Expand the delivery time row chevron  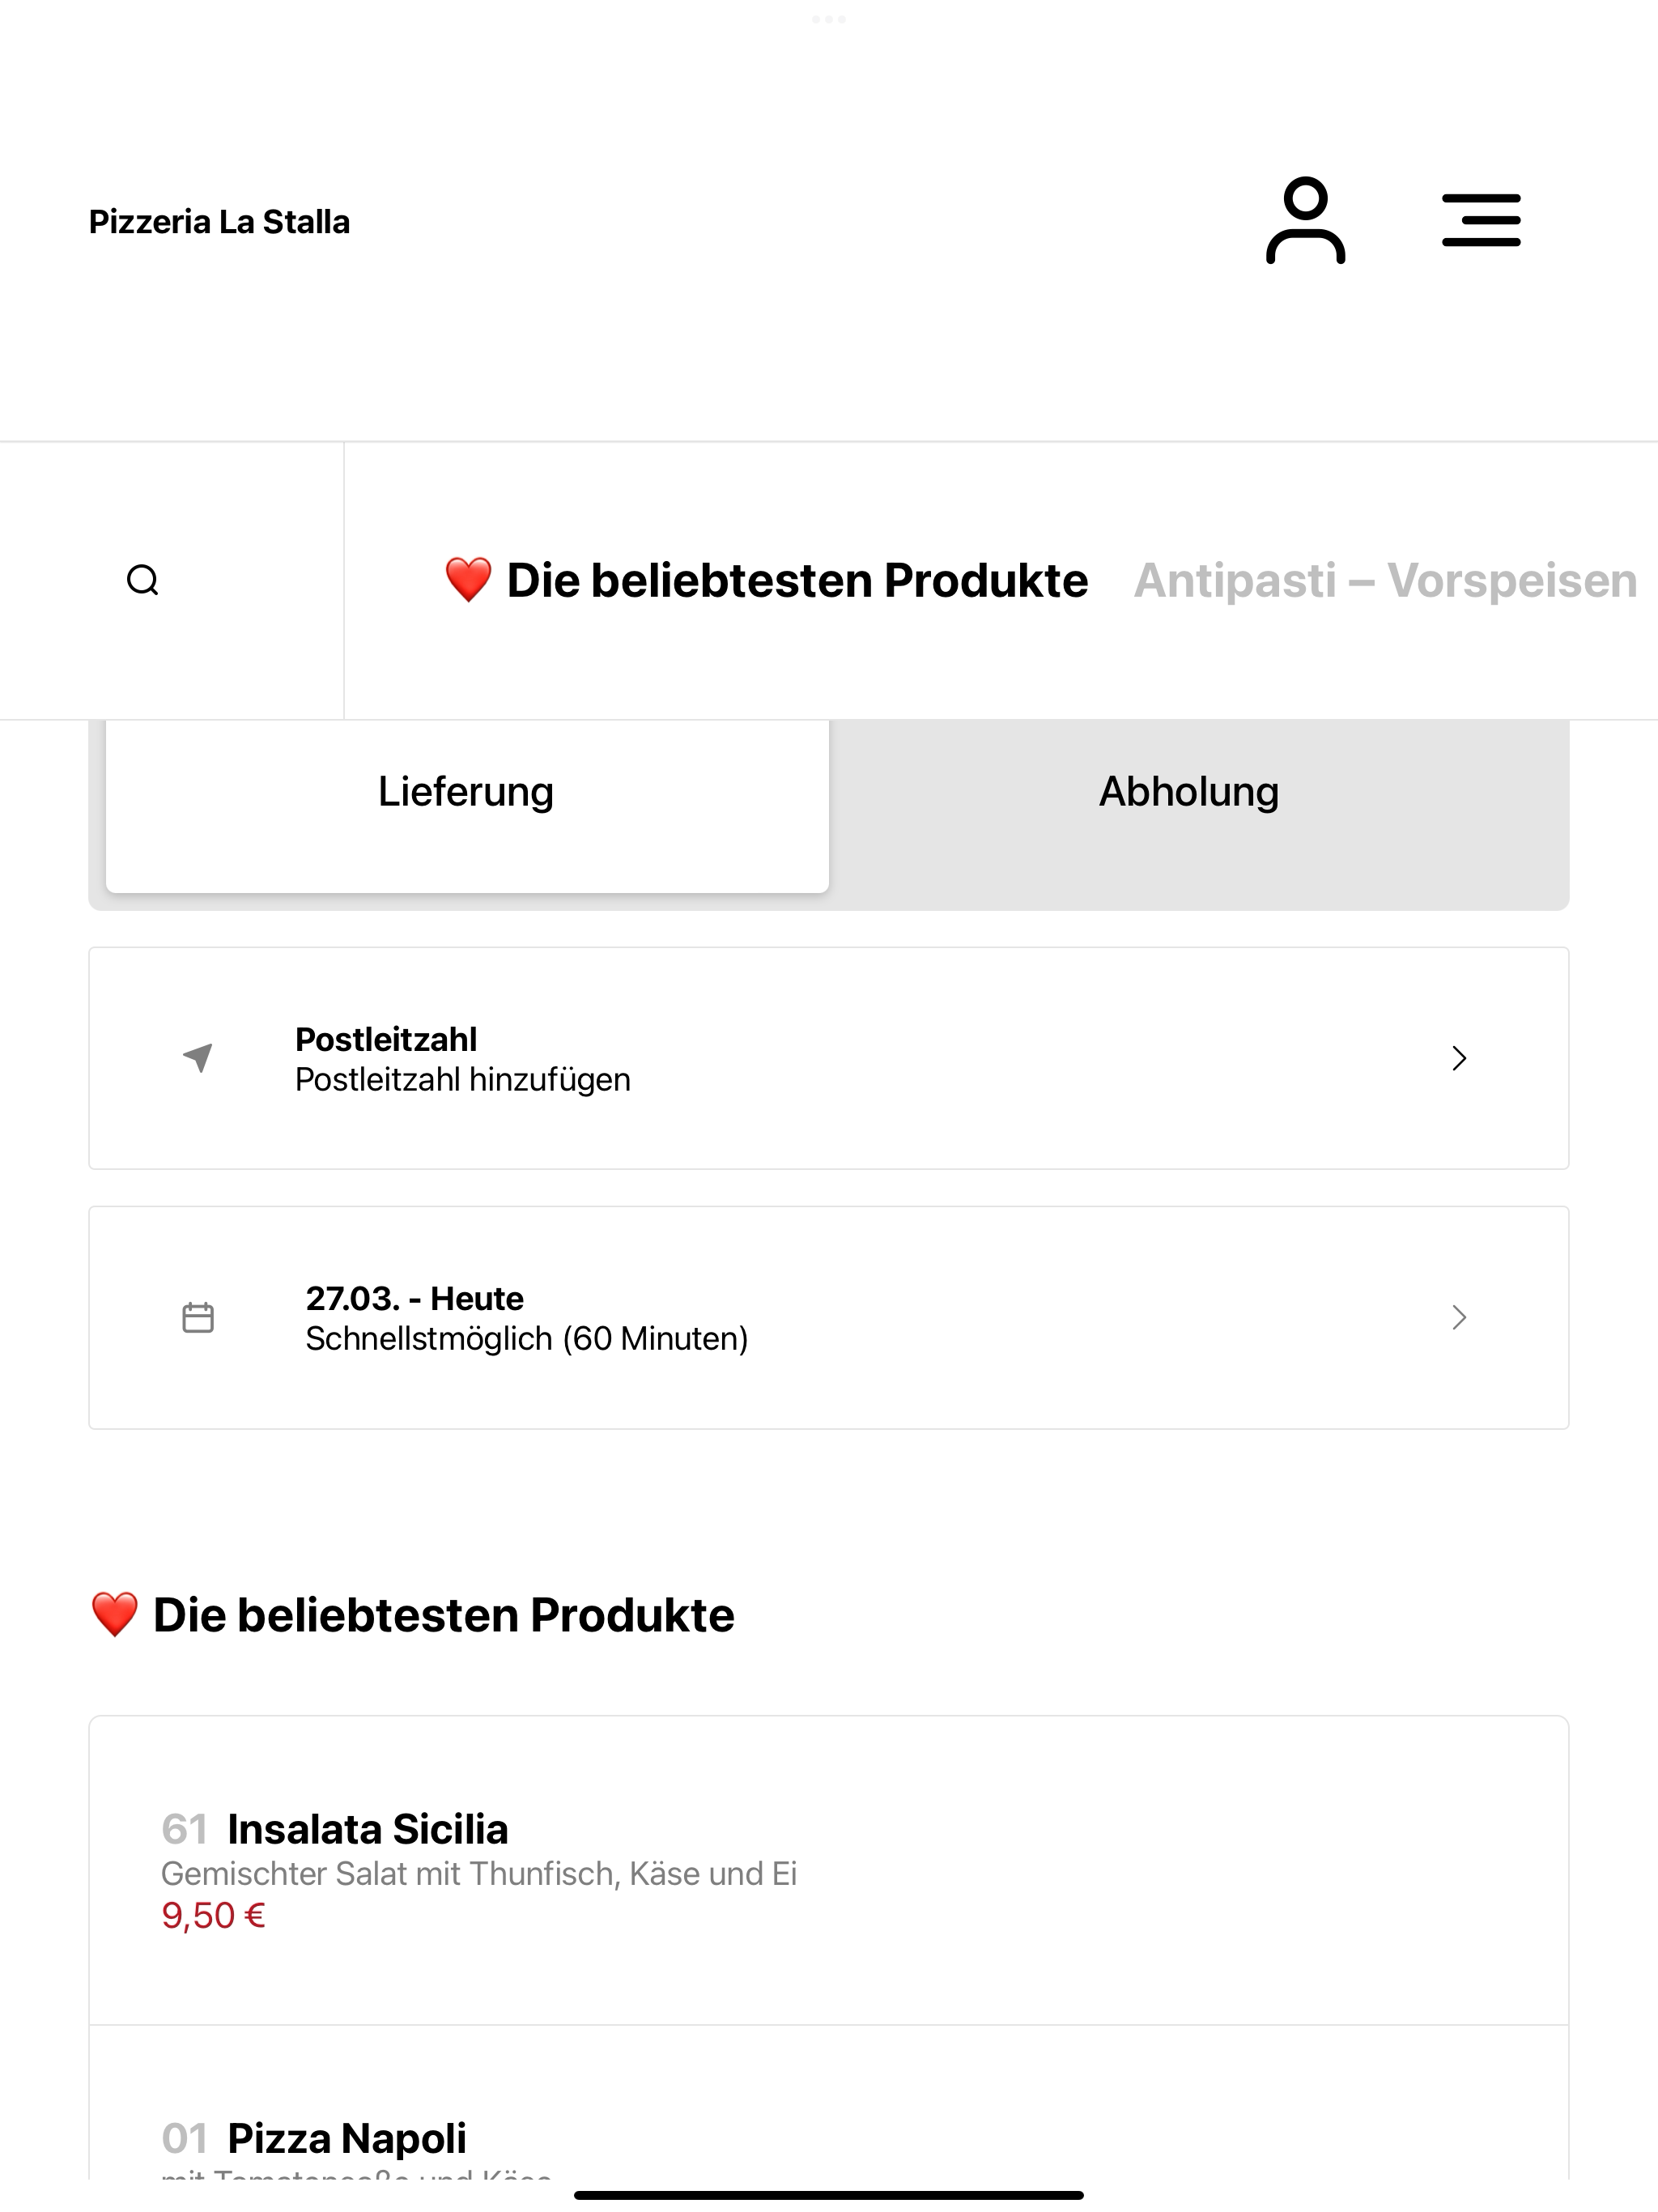coord(1459,1317)
